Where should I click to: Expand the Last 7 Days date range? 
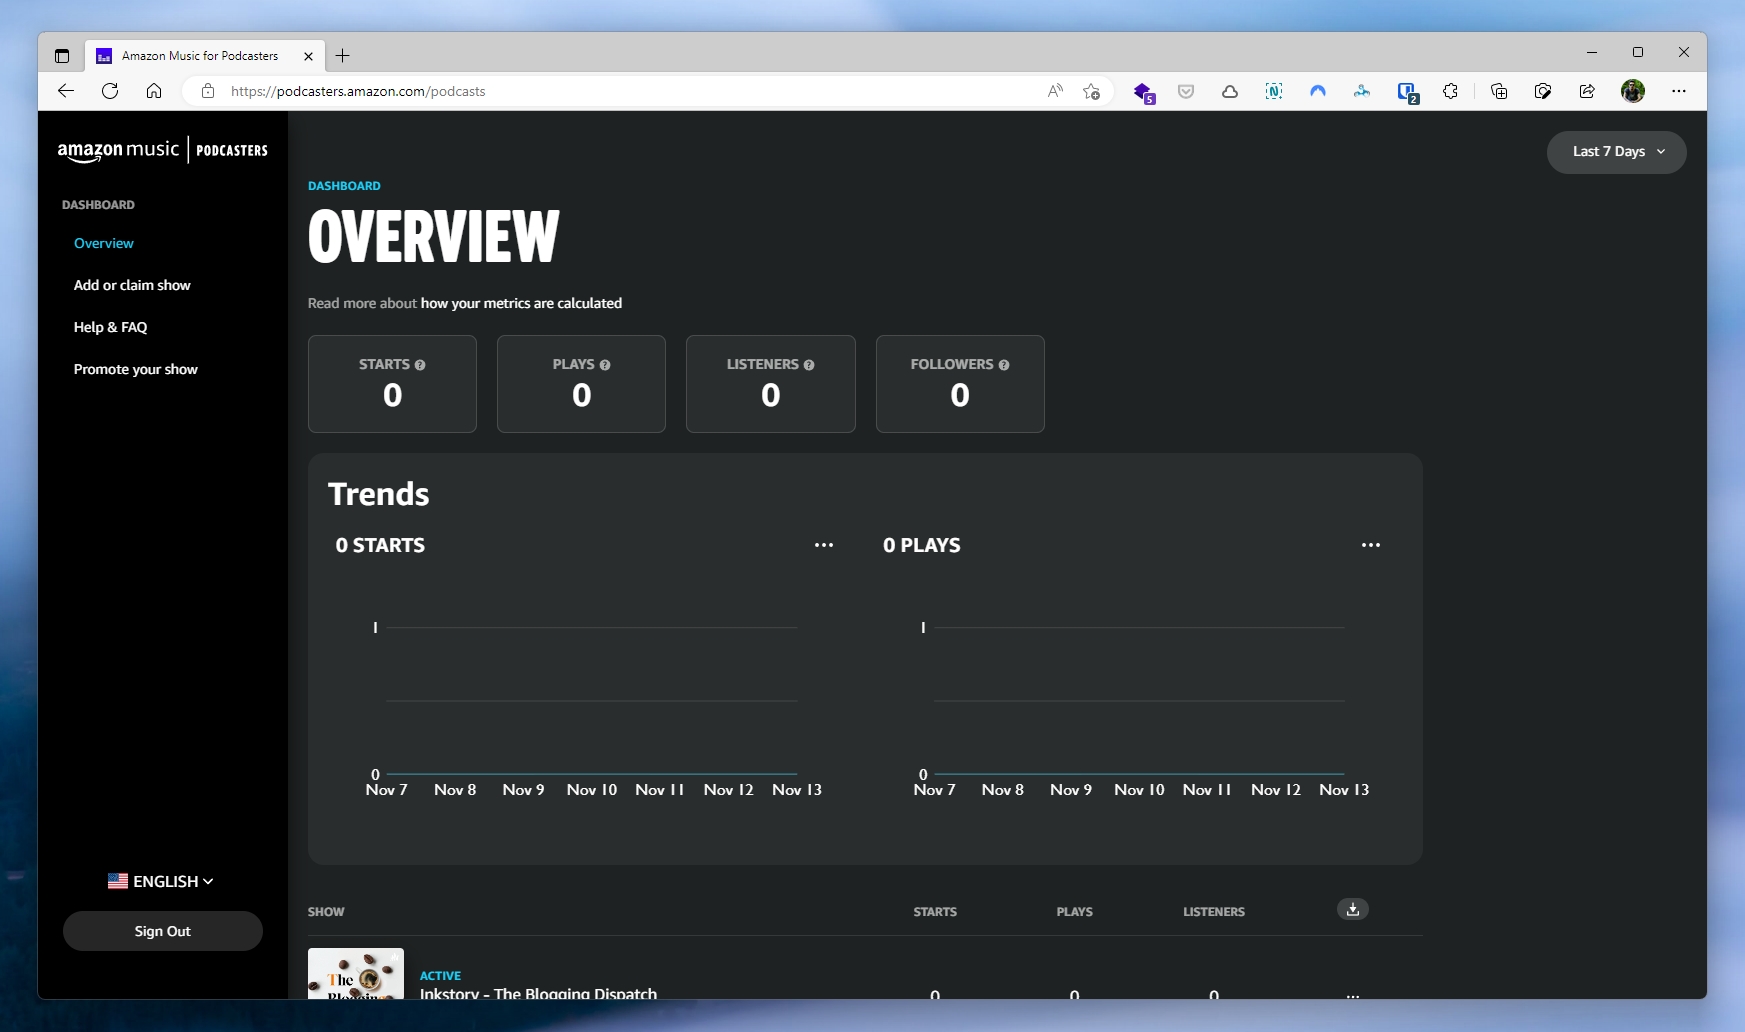(1616, 152)
